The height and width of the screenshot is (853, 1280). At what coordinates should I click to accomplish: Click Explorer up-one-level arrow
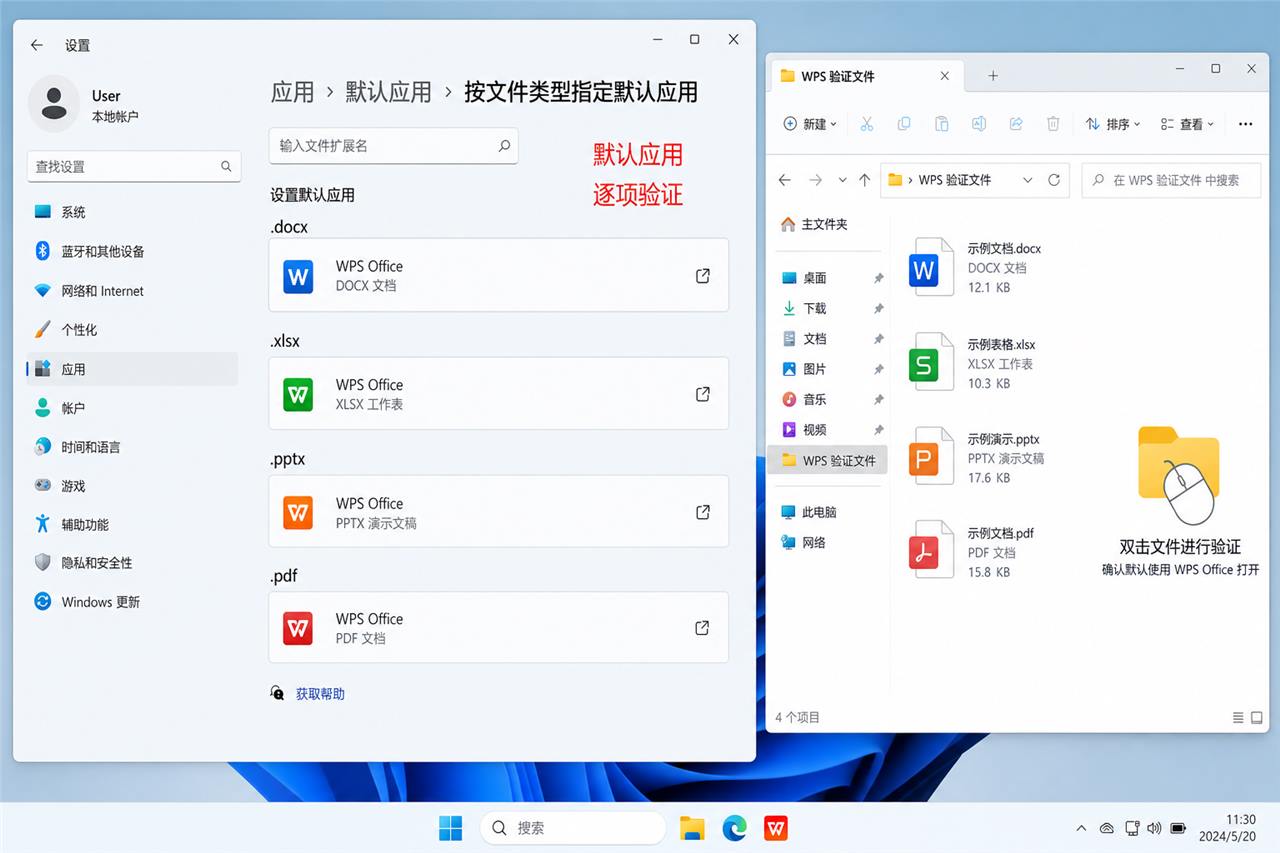pos(865,180)
